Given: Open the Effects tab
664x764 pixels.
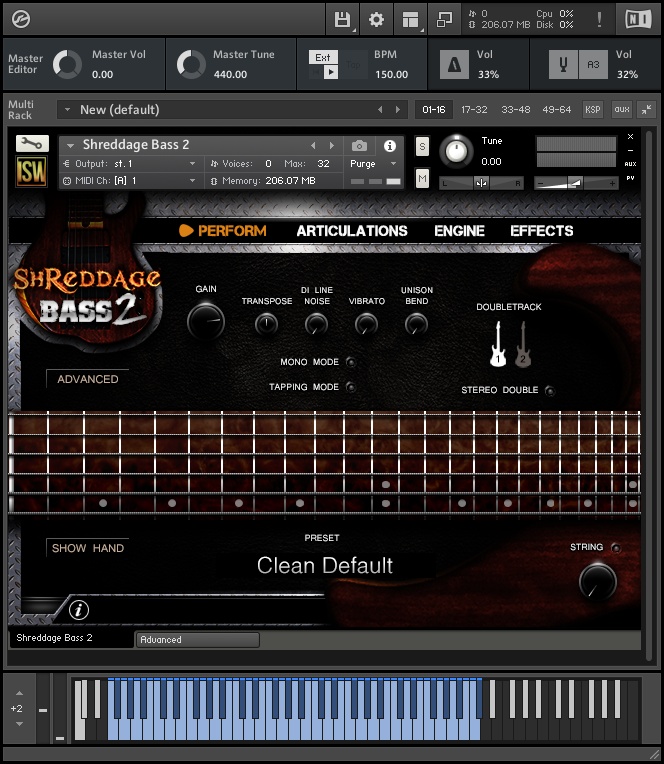Looking at the screenshot, I should point(541,231).
